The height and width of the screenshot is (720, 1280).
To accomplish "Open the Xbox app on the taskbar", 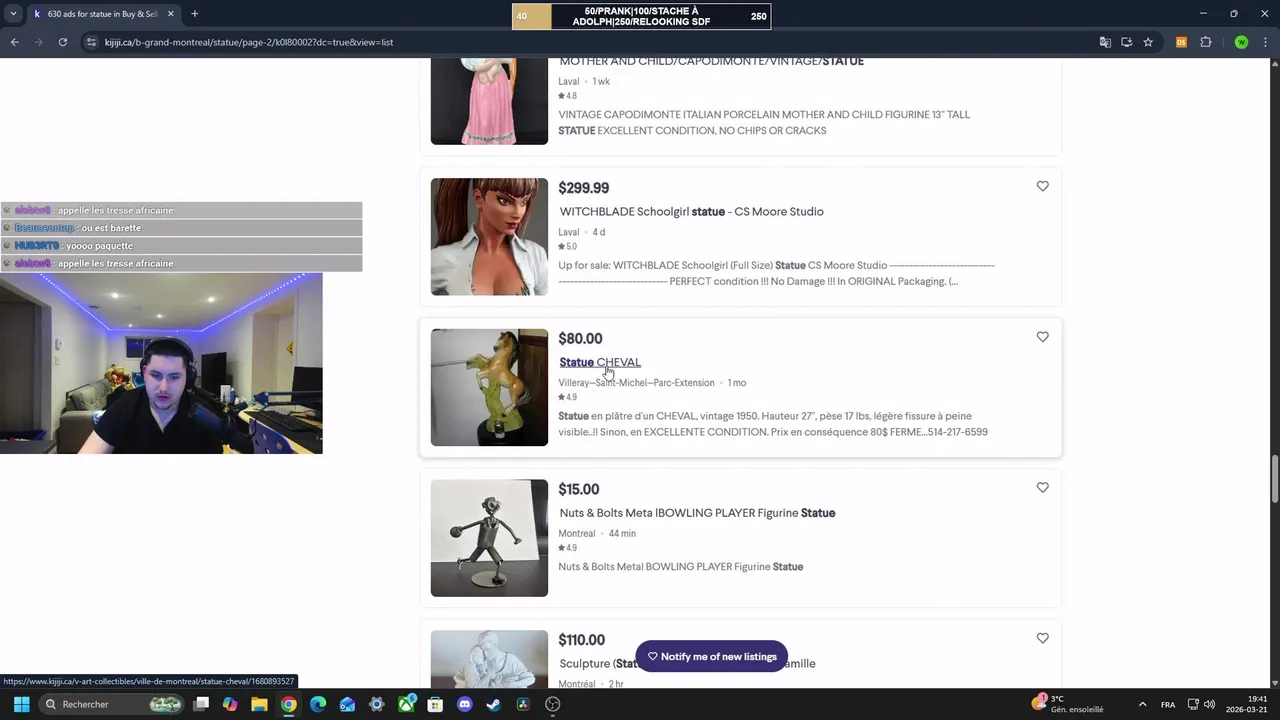I will coord(406,704).
